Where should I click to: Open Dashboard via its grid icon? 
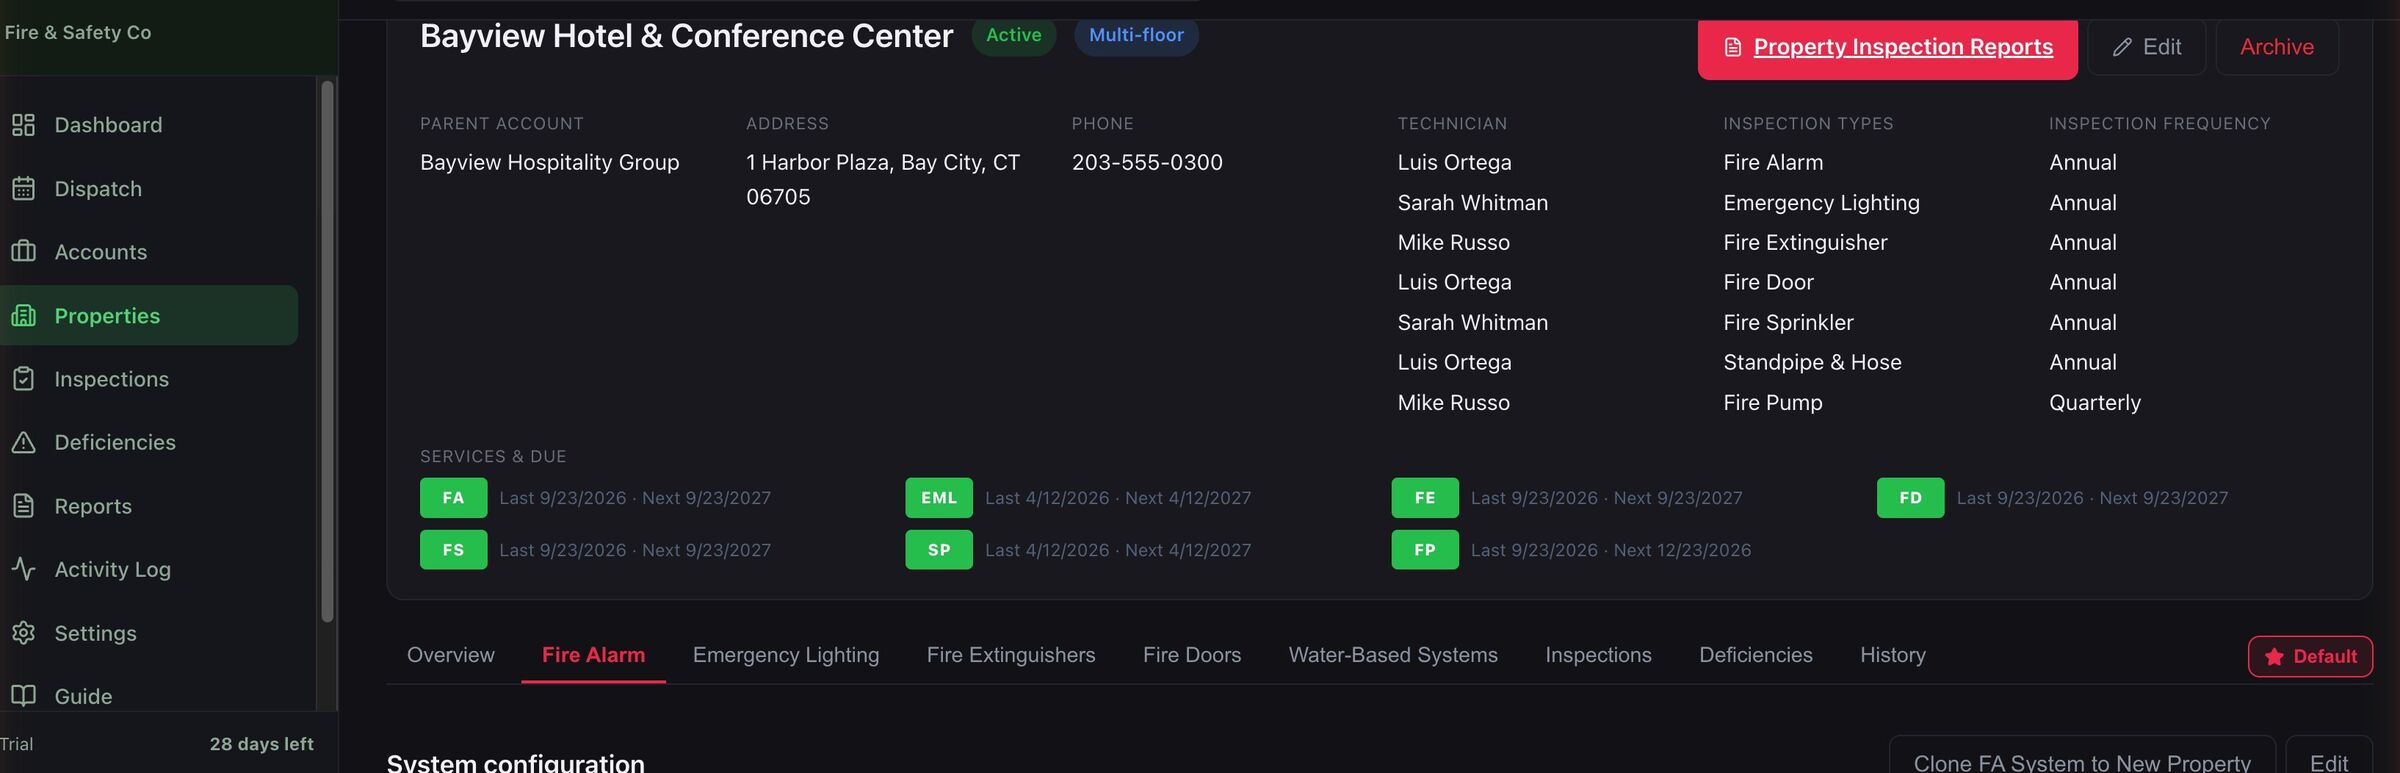pos(23,125)
